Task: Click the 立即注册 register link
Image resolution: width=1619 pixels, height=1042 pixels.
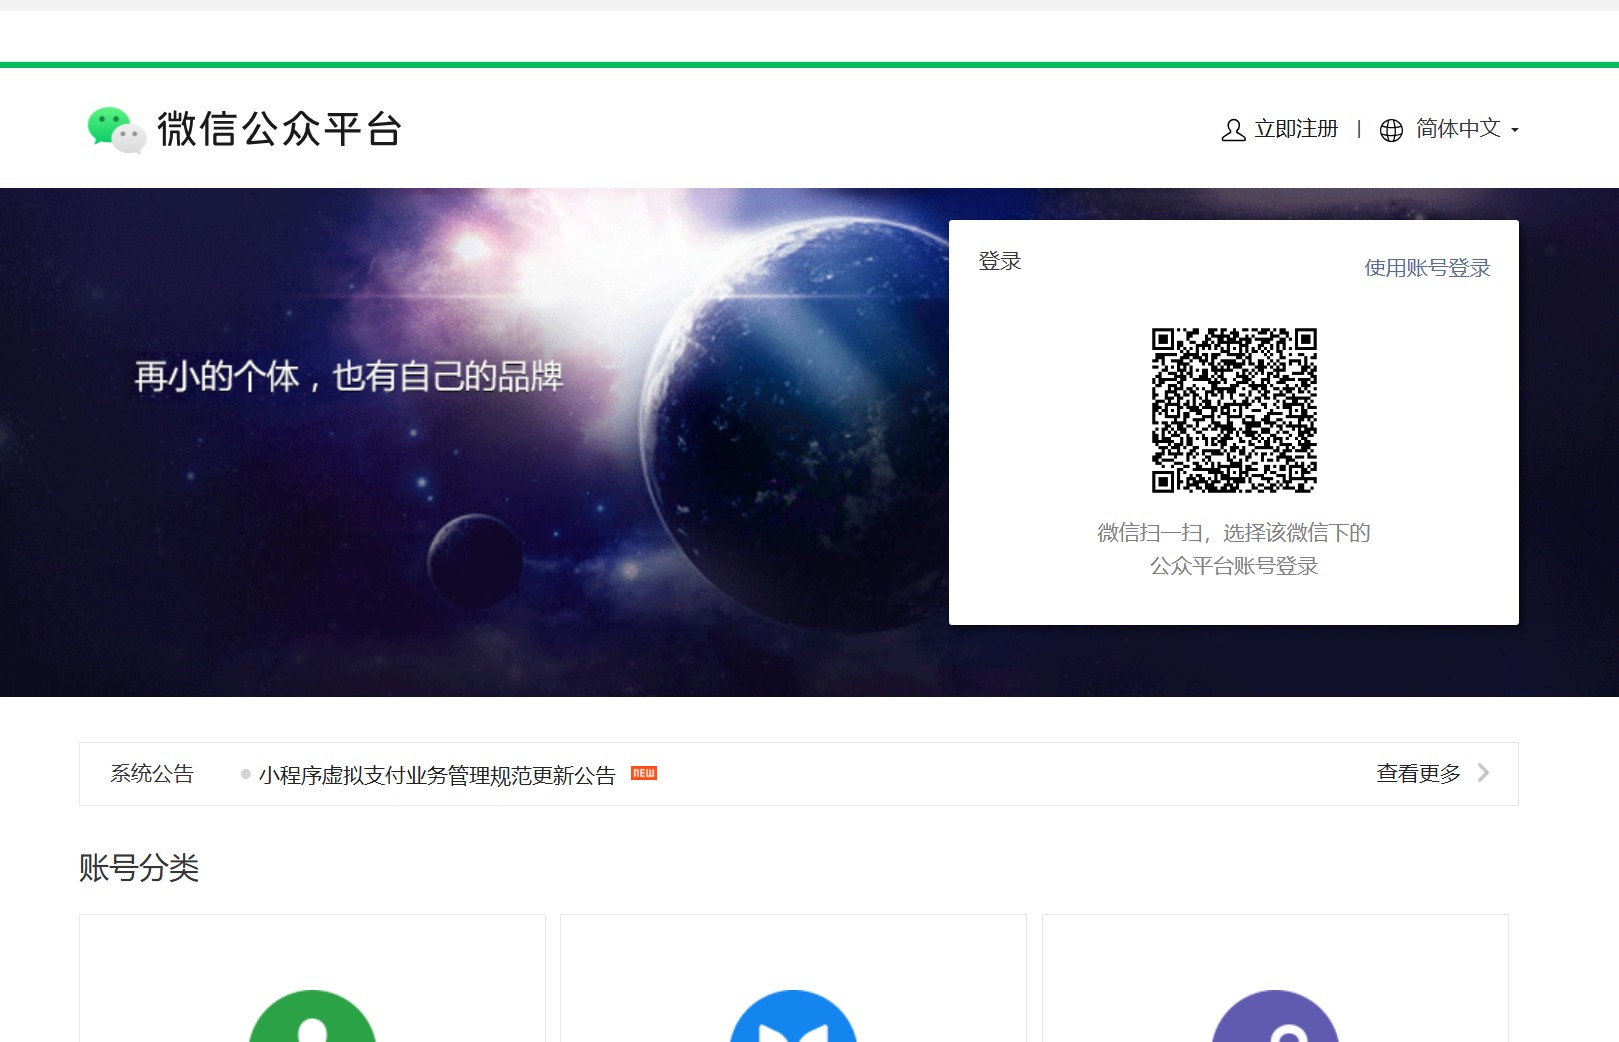Action: [1296, 129]
